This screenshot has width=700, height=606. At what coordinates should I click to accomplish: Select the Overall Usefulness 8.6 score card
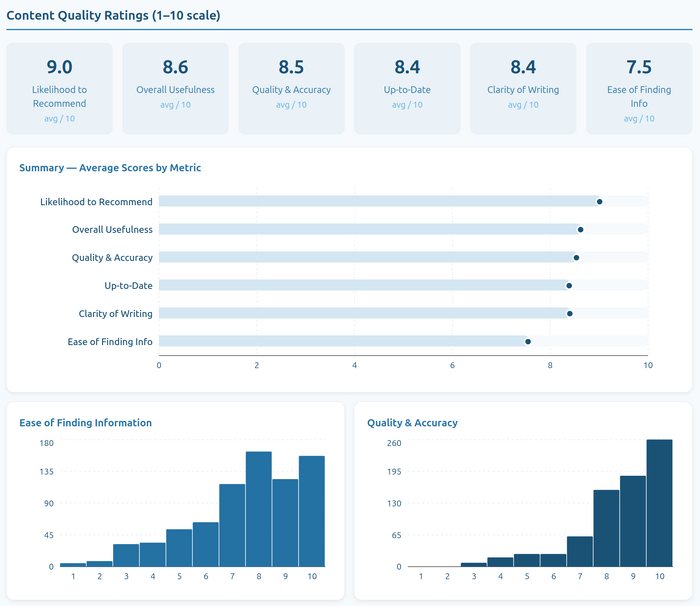(175, 88)
